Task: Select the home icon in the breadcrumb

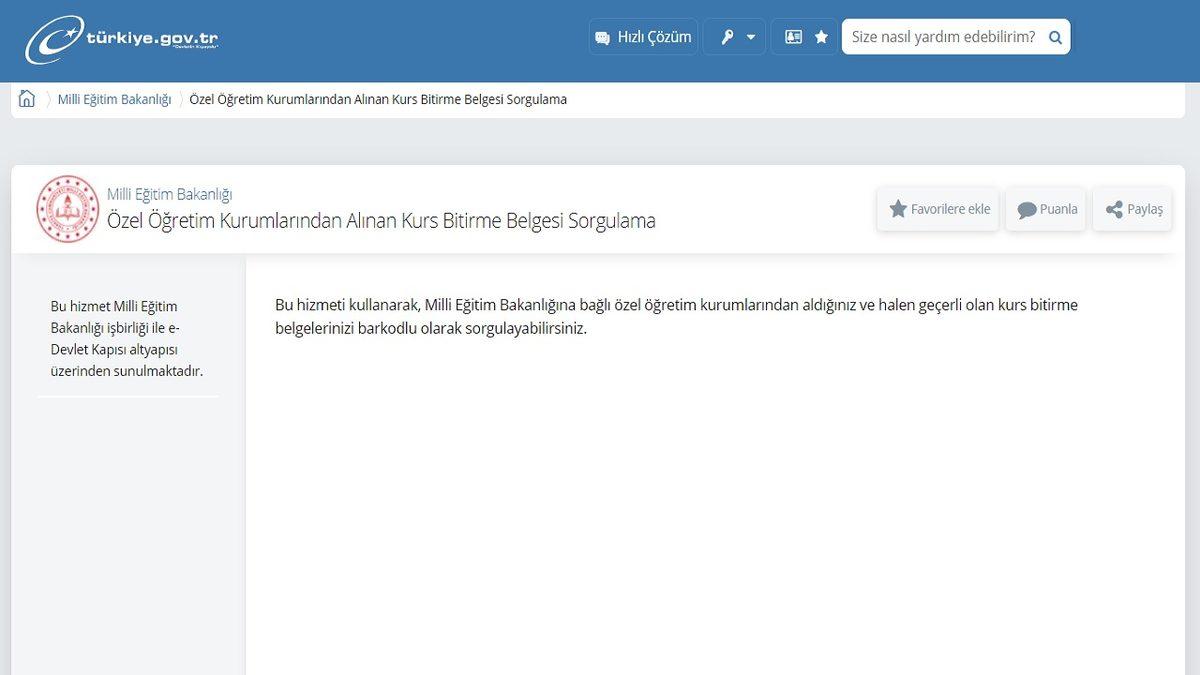Action: tap(27, 99)
